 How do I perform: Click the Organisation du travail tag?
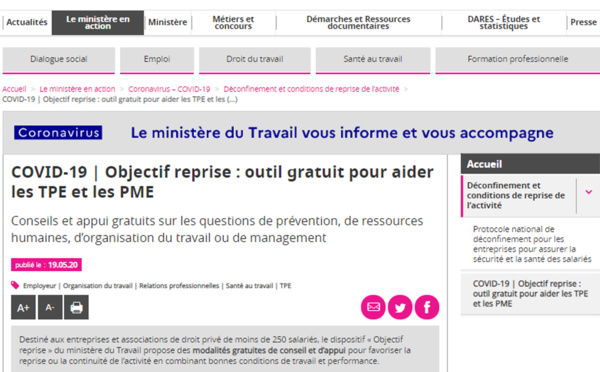coord(98,286)
